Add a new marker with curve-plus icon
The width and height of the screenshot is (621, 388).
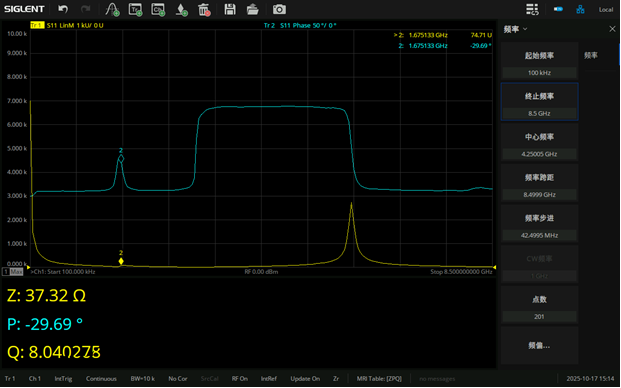(112, 9)
